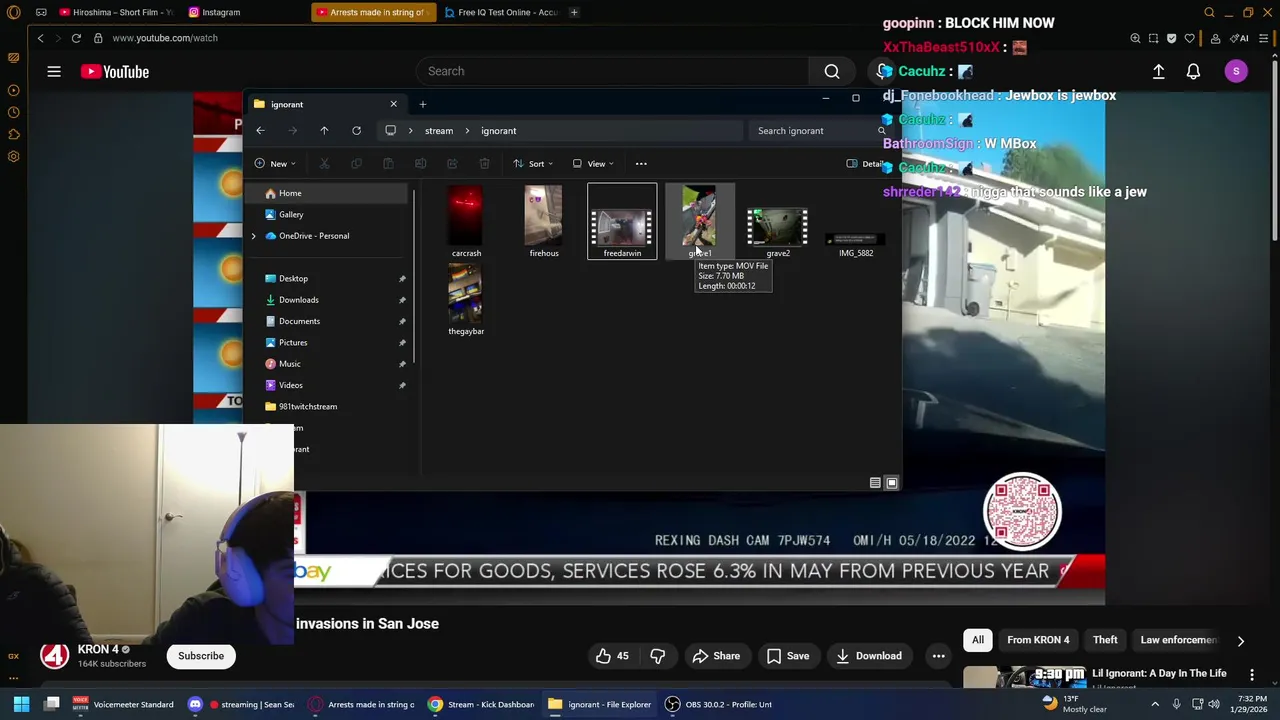Image resolution: width=1280 pixels, height=720 pixels.
Task: Open Discord streaming taskbar item
Action: tap(241, 704)
